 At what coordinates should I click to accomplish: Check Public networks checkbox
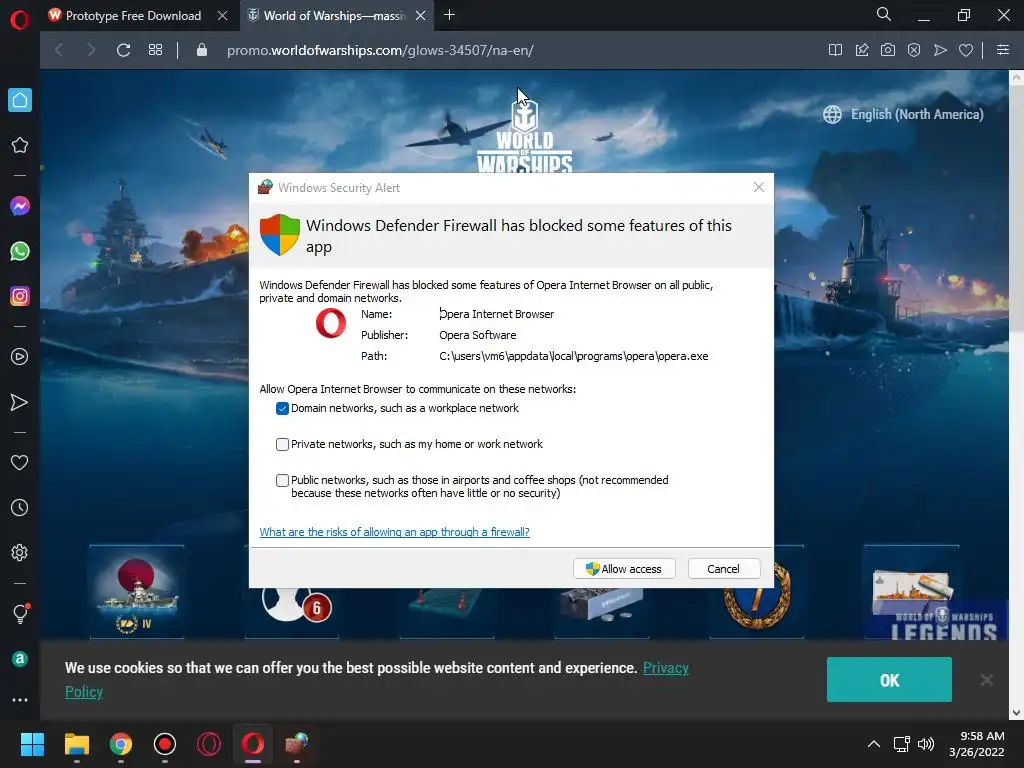(282, 481)
